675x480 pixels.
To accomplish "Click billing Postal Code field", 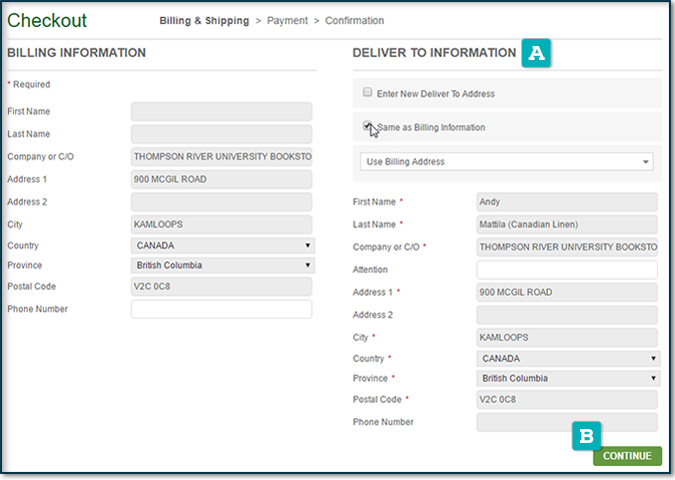I will 221,287.
